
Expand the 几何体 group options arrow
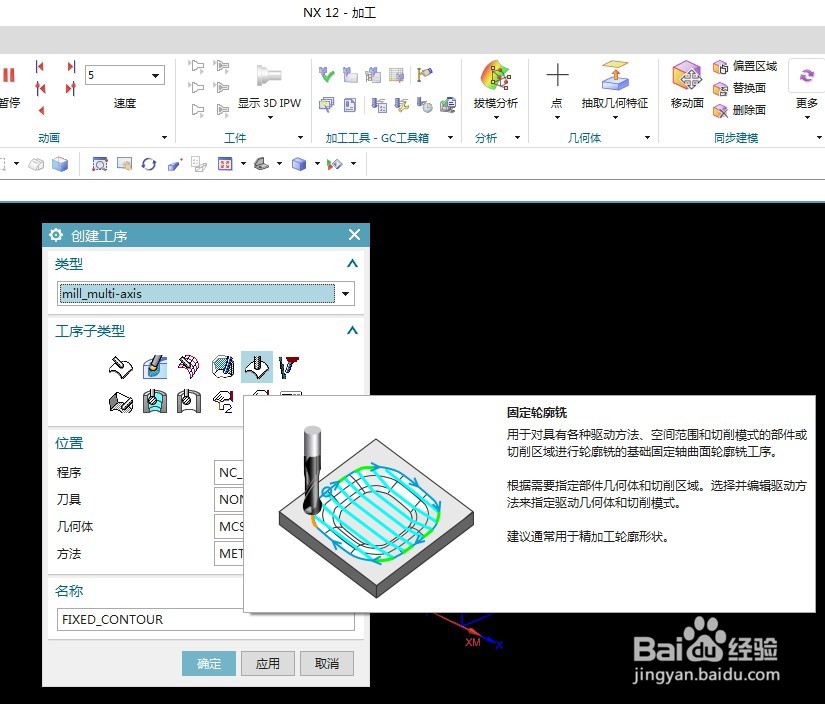click(x=647, y=138)
